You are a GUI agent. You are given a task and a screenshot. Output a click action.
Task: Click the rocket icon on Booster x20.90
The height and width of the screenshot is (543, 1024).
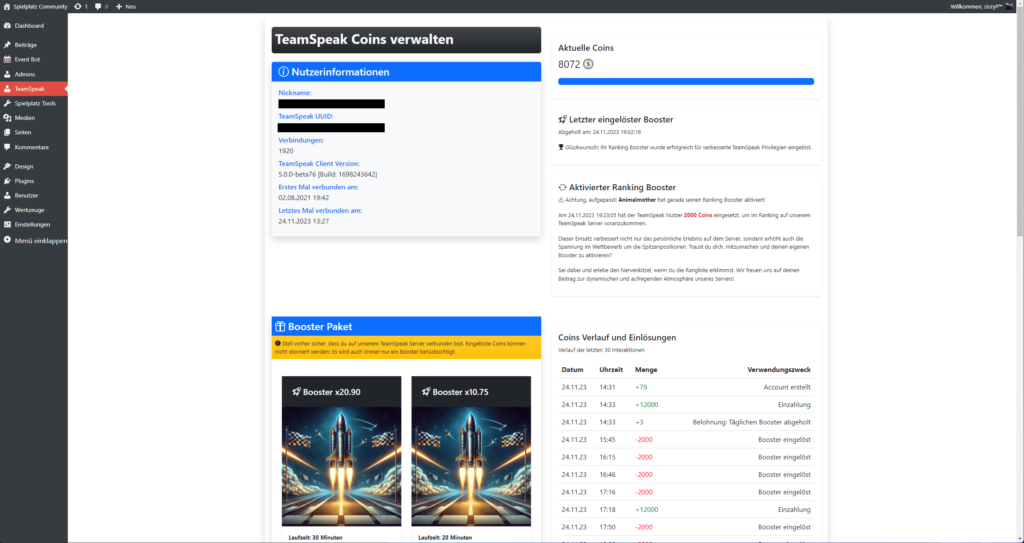click(296, 392)
